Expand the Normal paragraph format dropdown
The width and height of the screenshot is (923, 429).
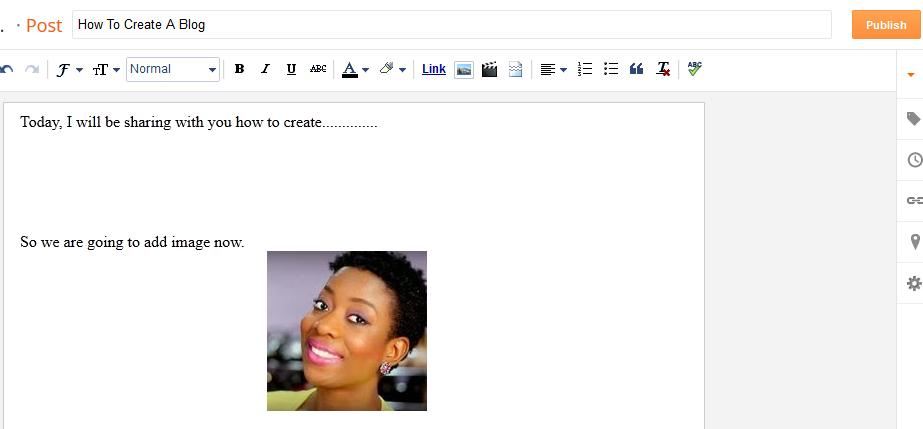pyautogui.click(x=173, y=69)
